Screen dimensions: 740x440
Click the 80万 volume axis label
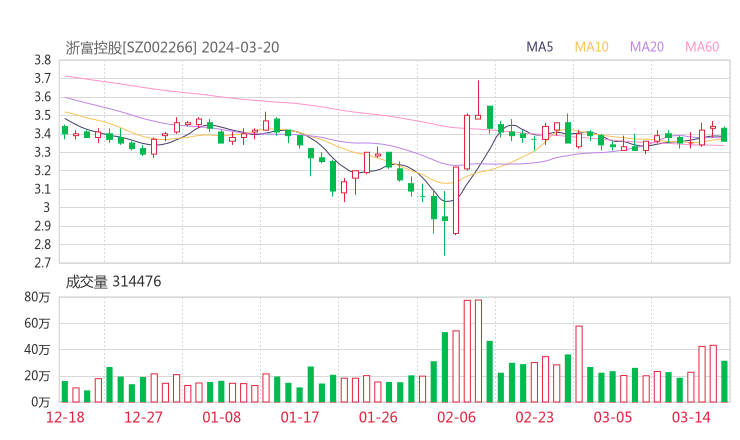point(37,297)
